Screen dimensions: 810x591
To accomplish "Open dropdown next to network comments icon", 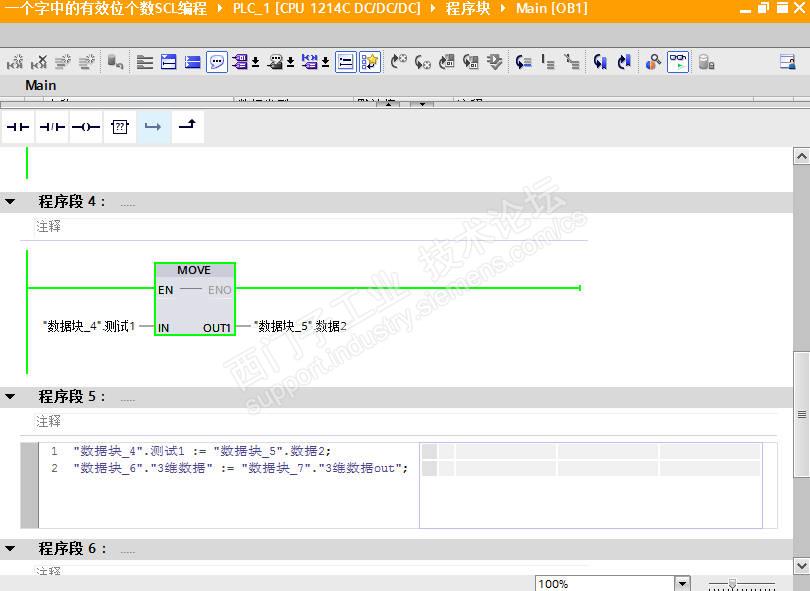I will (290, 63).
